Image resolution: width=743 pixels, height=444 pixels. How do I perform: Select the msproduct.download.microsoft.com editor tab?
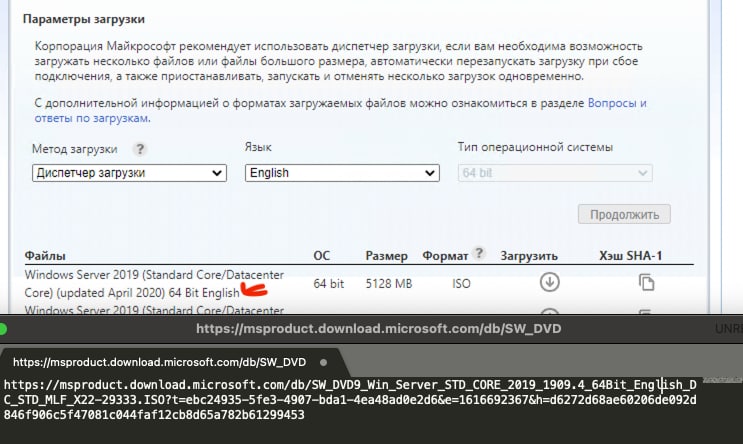click(160, 362)
